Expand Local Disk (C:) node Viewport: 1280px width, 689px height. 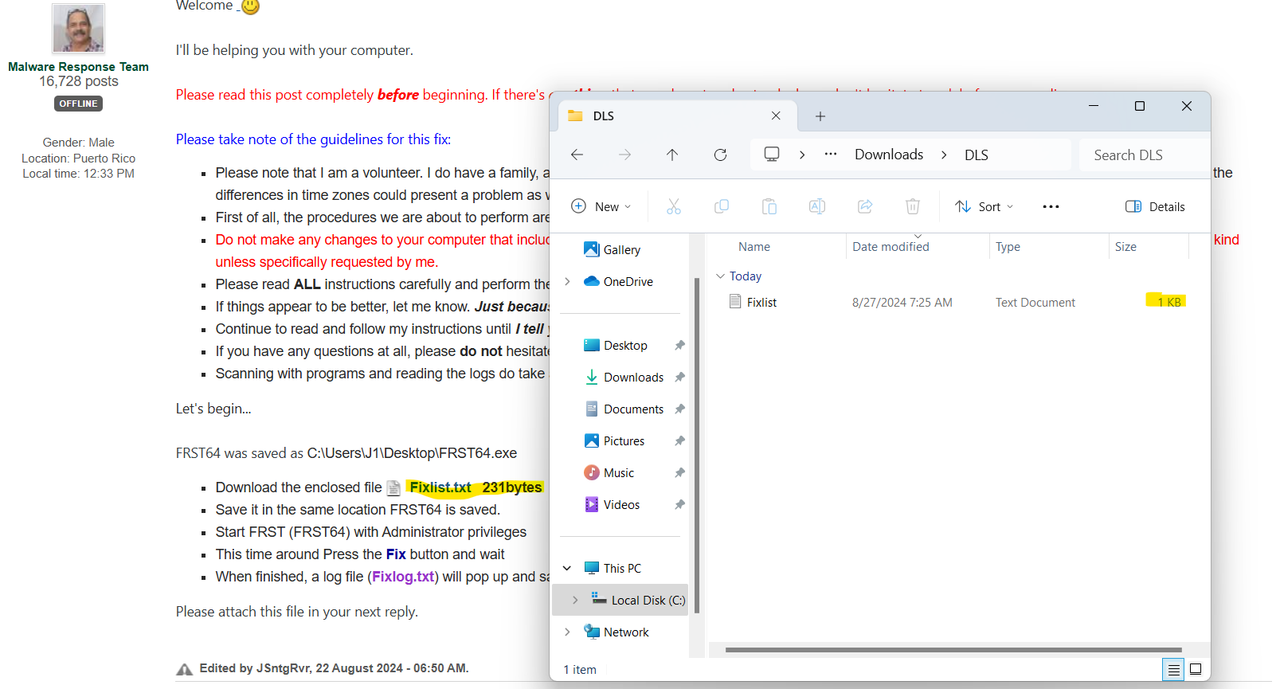click(x=575, y=600)
